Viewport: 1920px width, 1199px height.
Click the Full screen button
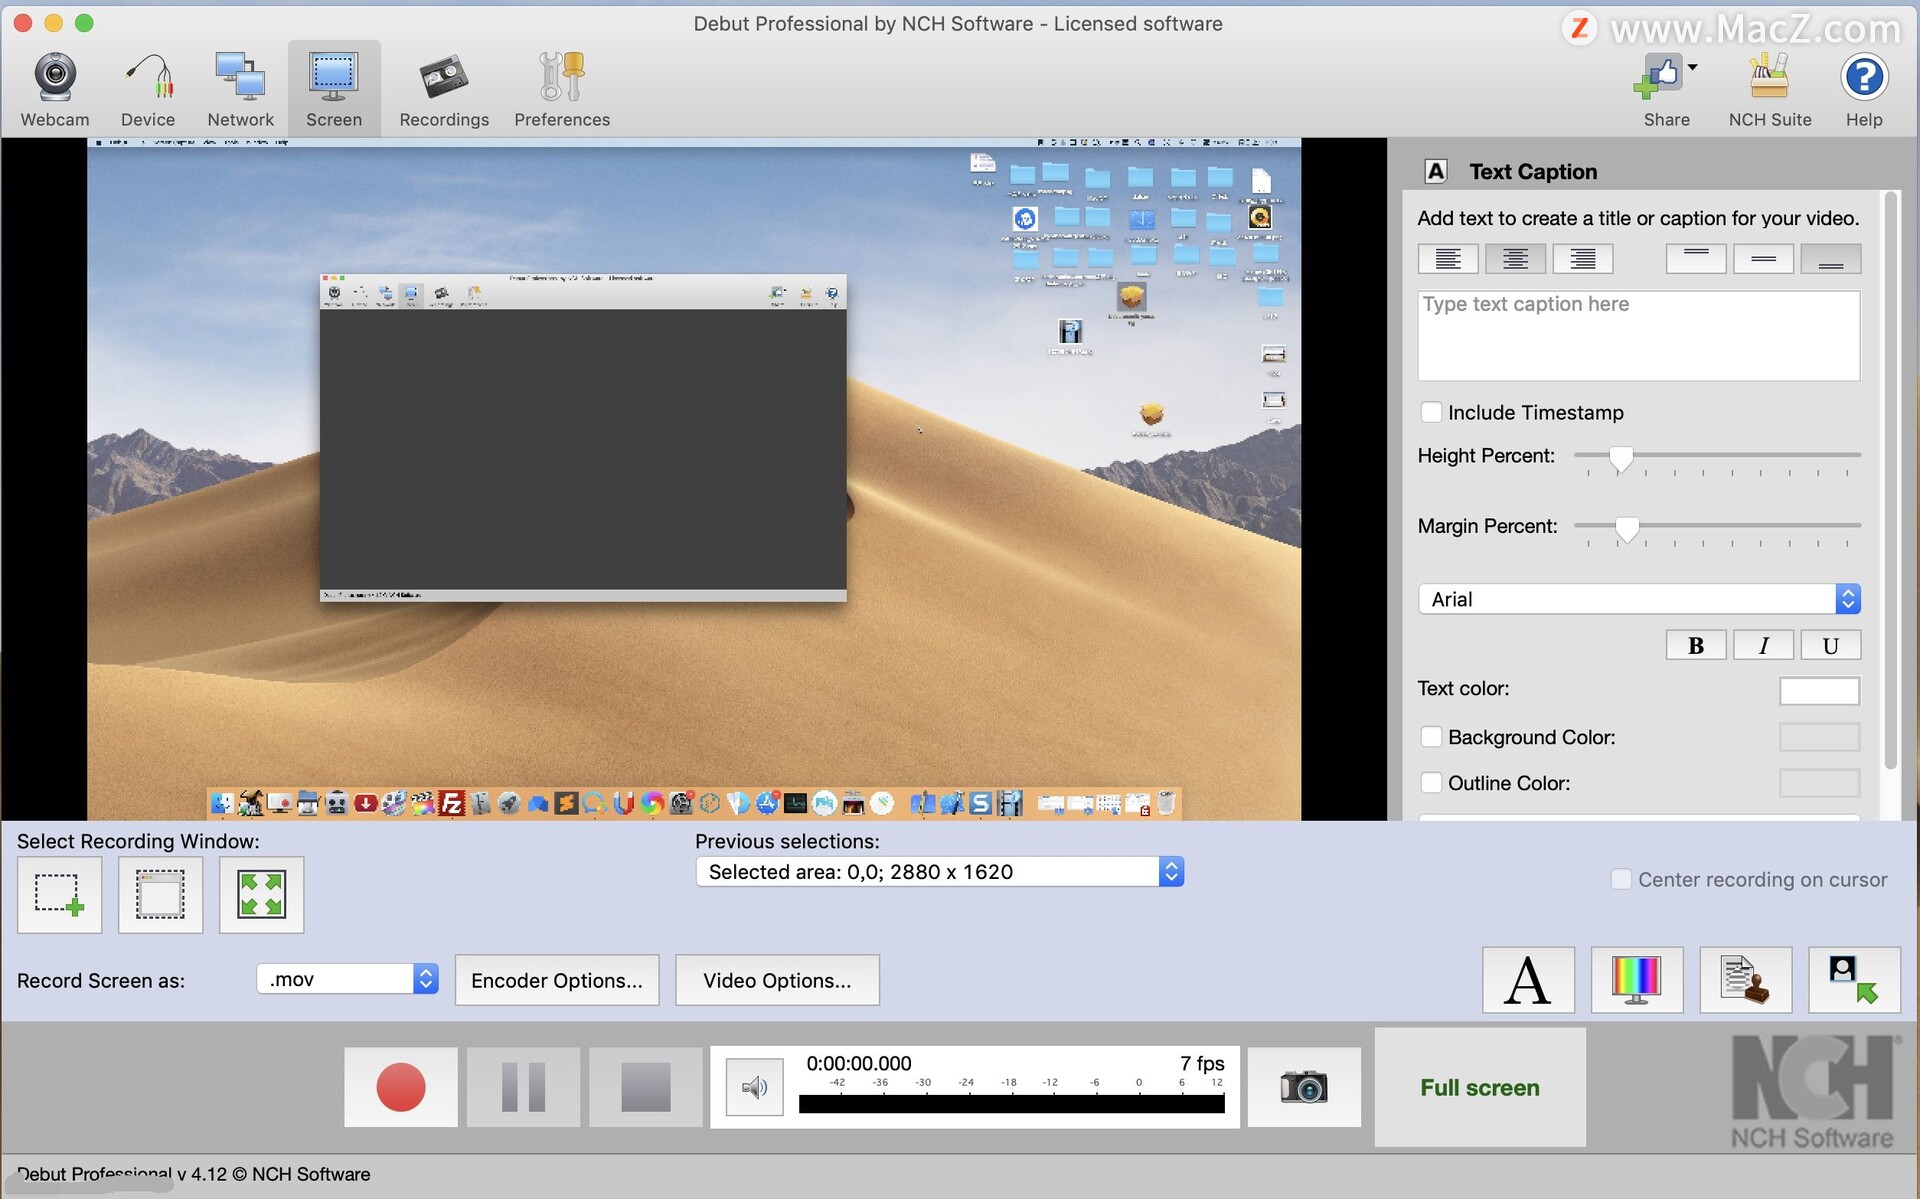1480,1087
